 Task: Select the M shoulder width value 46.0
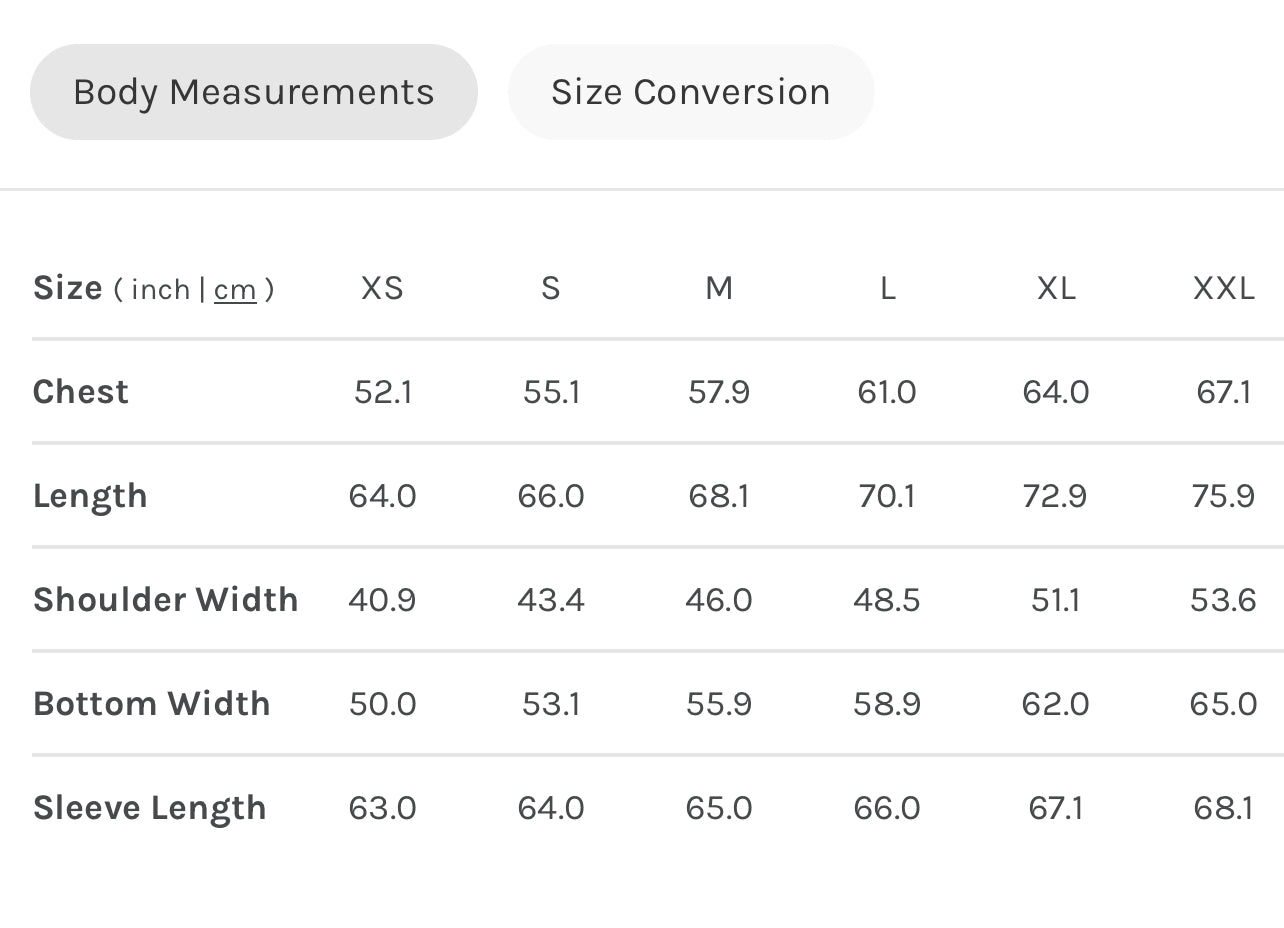point(719,599)
